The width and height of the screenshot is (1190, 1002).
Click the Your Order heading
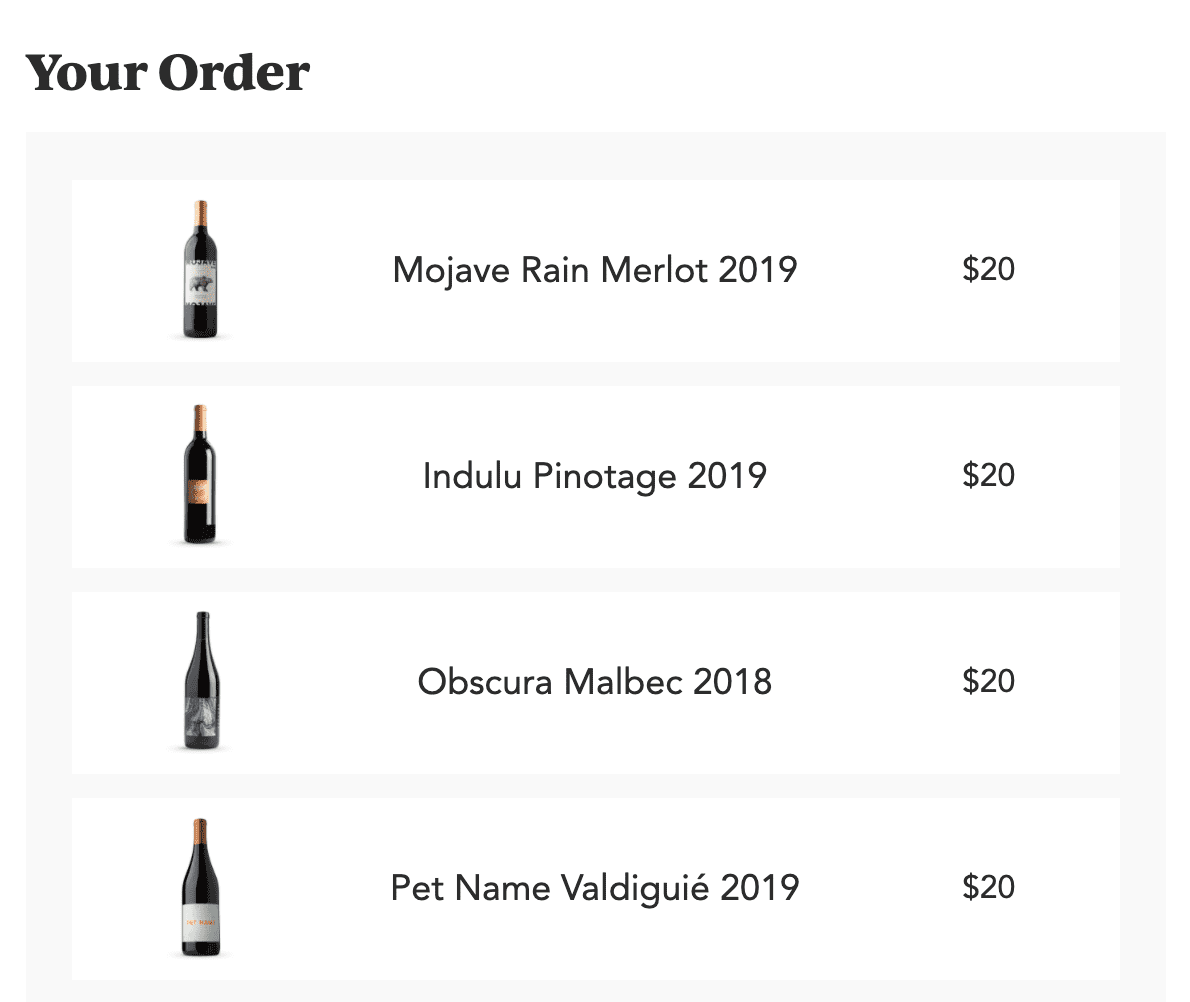click(168, 73)
